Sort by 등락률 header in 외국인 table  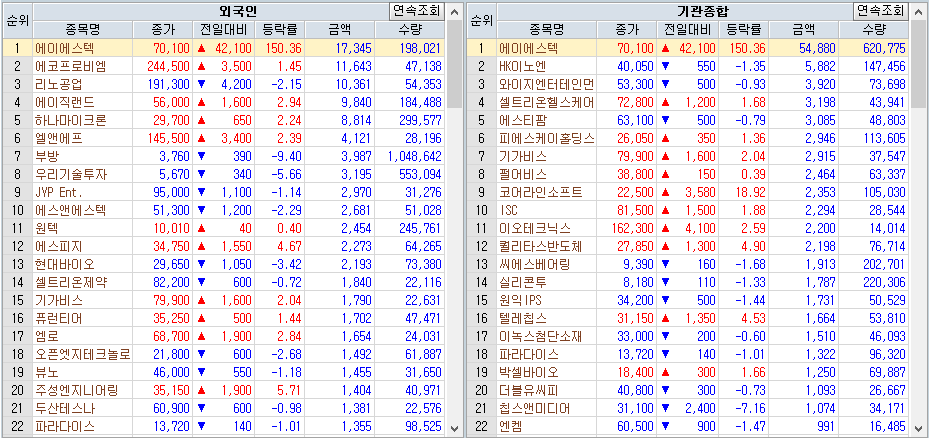[279, 30]
